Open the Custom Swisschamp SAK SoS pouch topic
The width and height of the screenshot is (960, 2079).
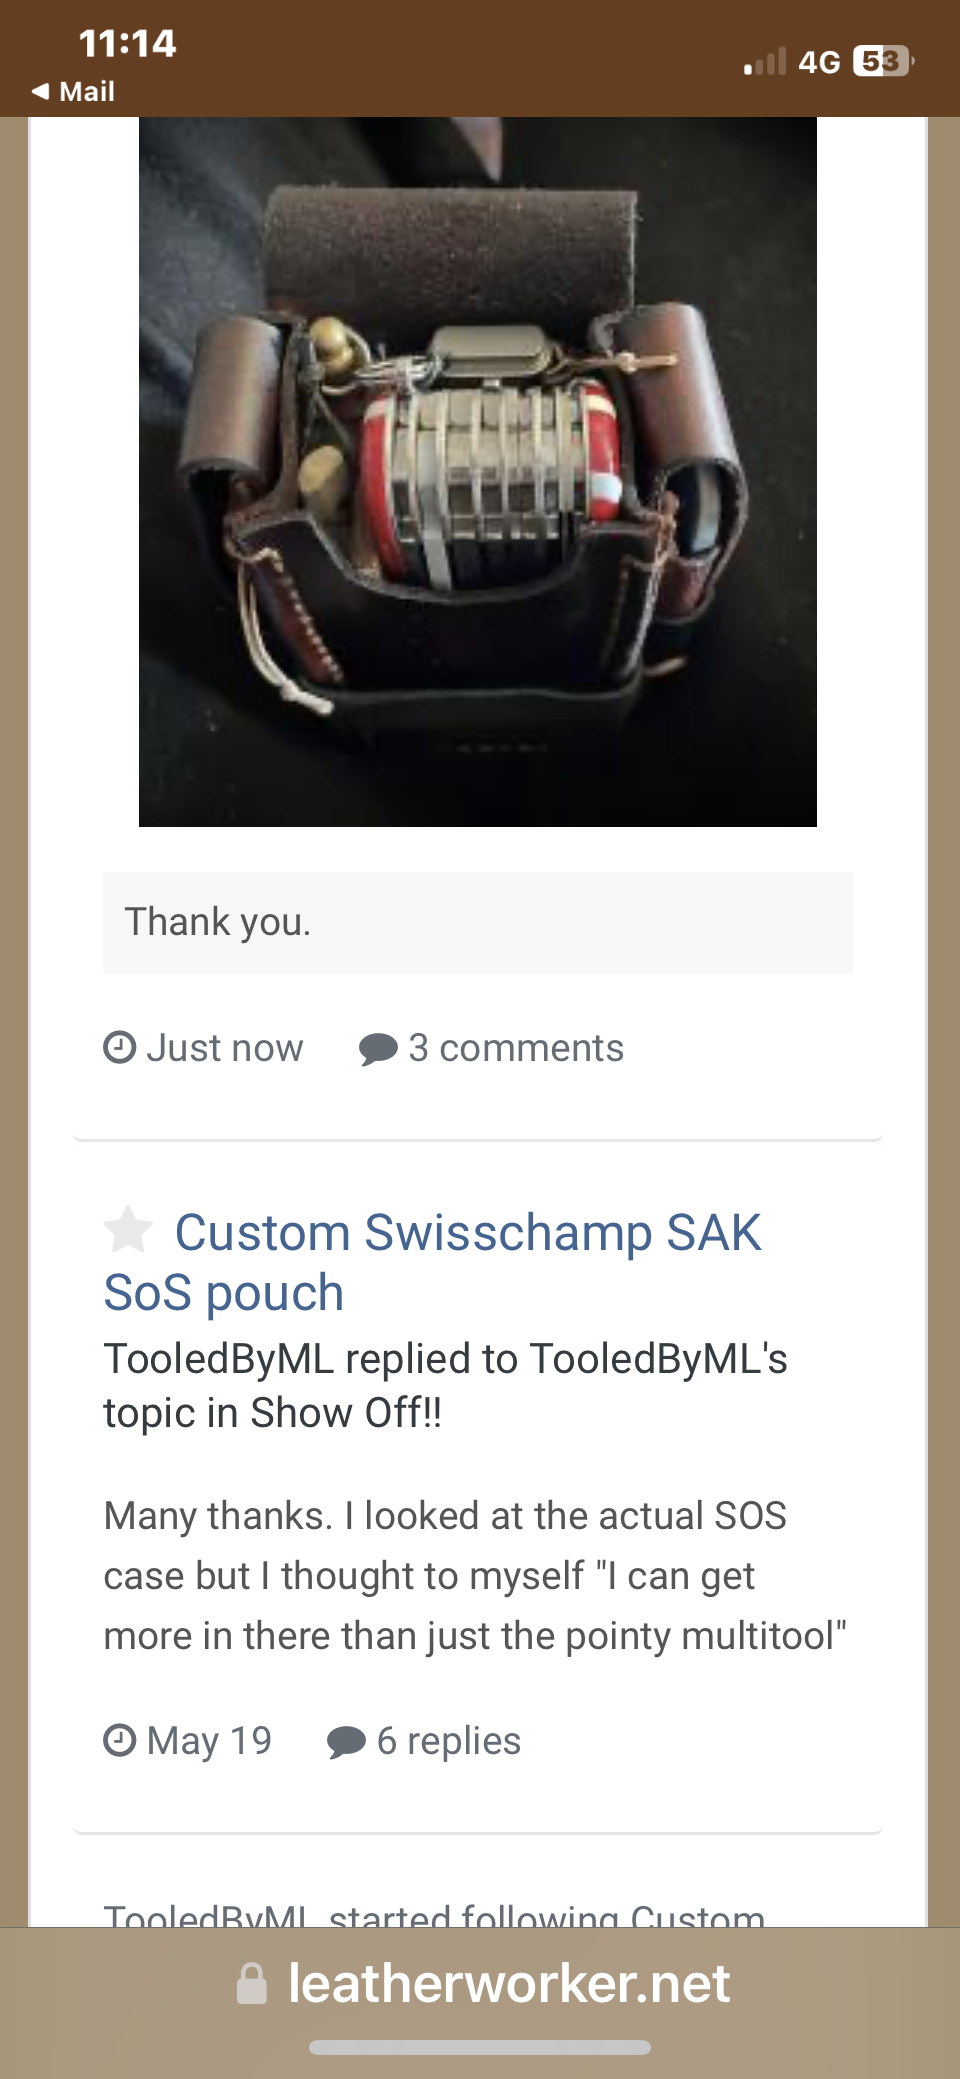[433, 1262]
